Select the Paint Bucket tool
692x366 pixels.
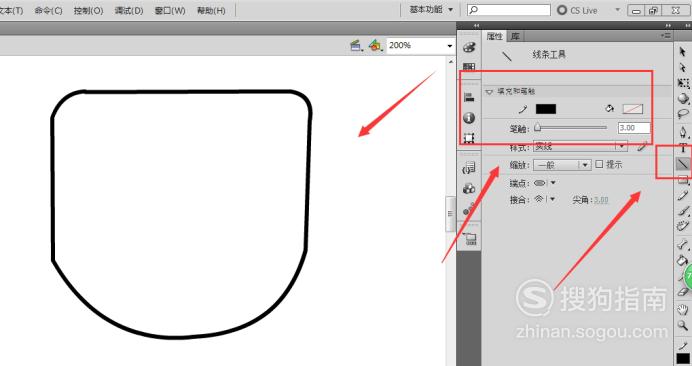[x=682, y=260]
